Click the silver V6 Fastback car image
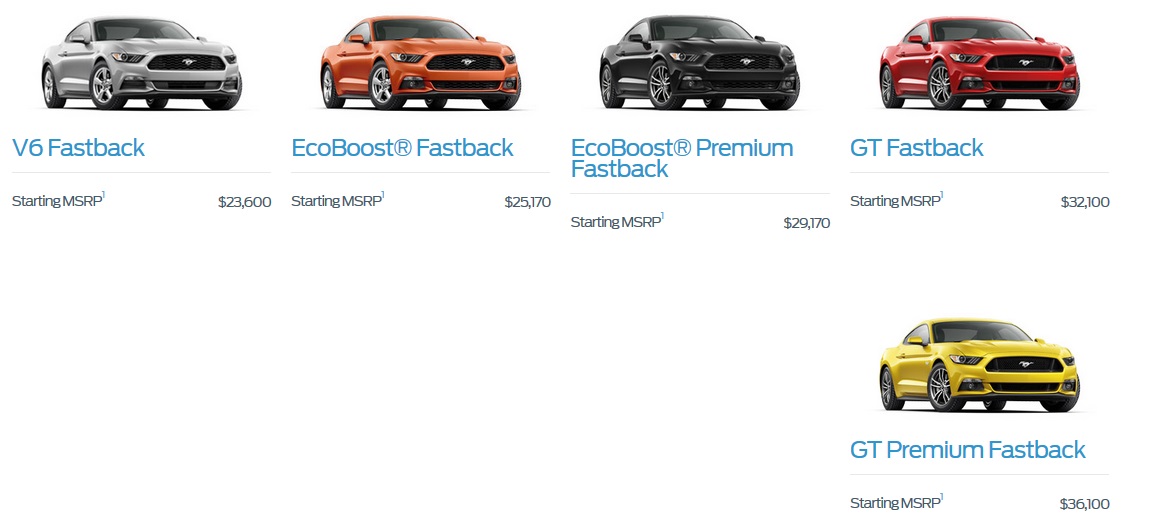This screenshot has height=515, width=1149. [x=141, y=63]
